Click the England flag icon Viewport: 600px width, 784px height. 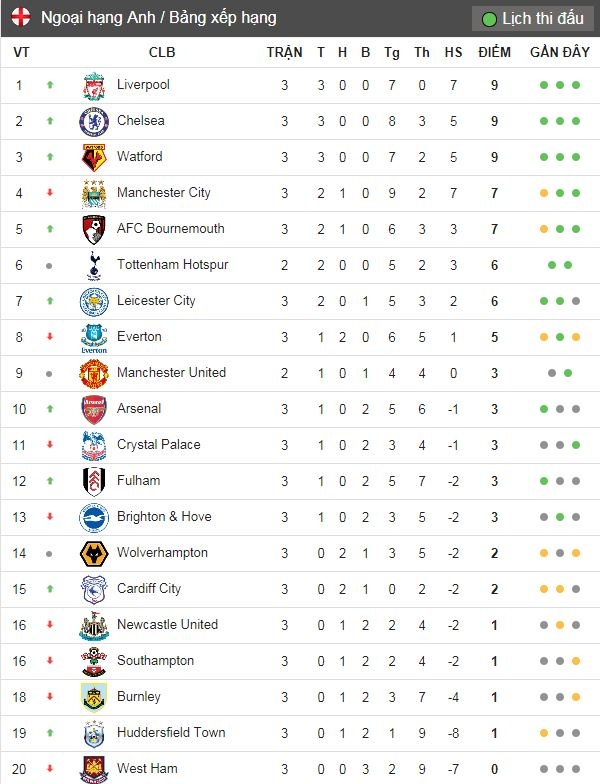[20, 18]
